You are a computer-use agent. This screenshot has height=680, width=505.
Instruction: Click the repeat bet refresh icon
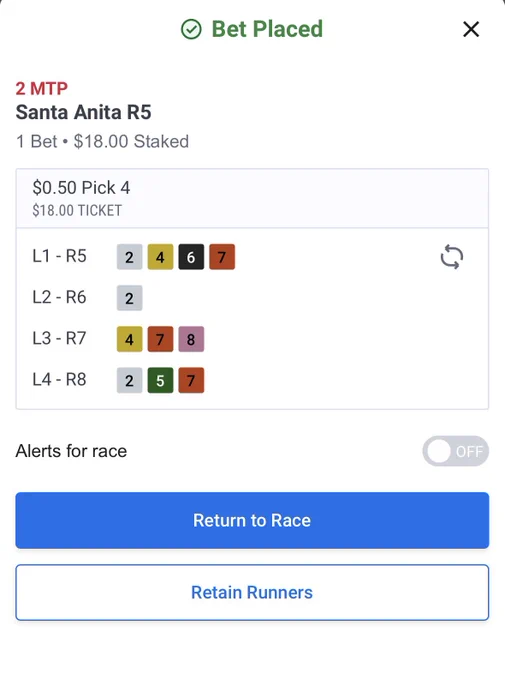point(452,257)
